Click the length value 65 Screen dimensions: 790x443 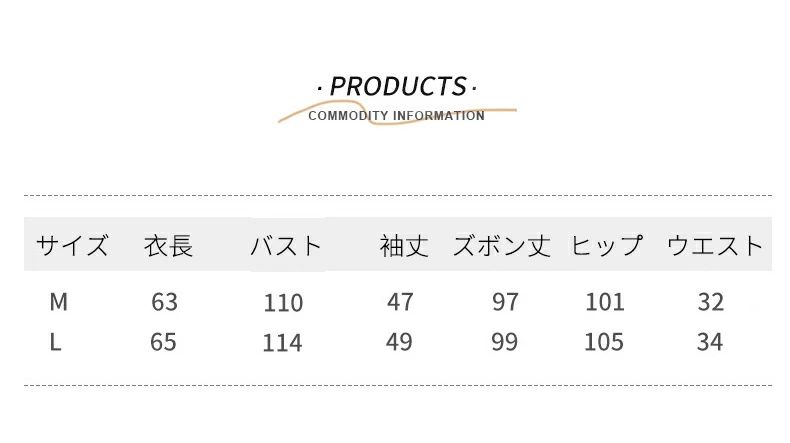tap(163, 342)
